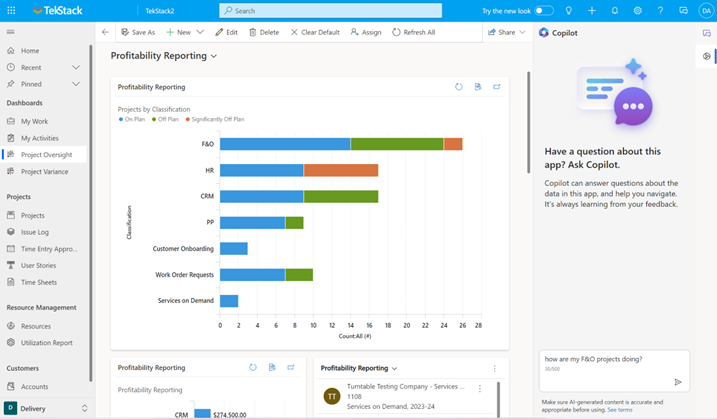Toggle On Plan legend series

132,119
